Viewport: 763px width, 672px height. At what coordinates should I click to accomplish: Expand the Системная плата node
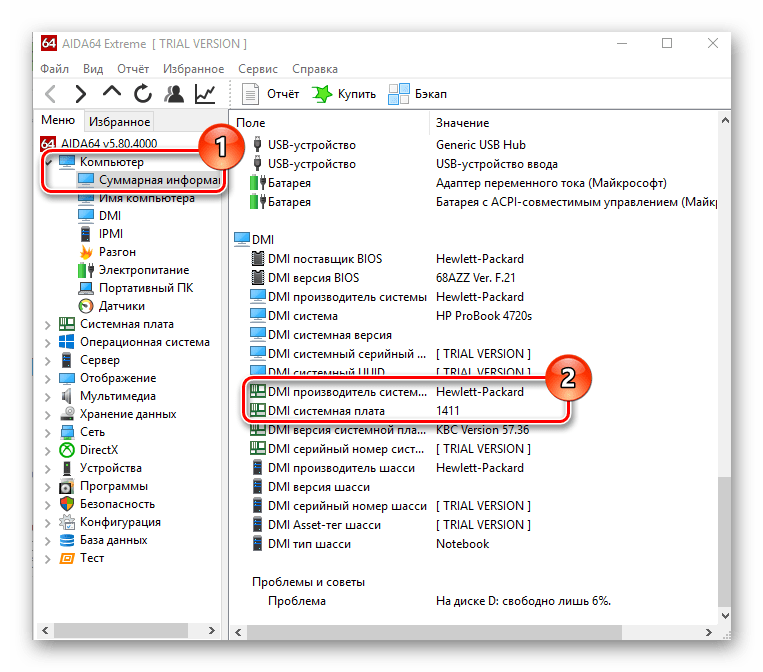pyautogui.click(x=47, y=325)
